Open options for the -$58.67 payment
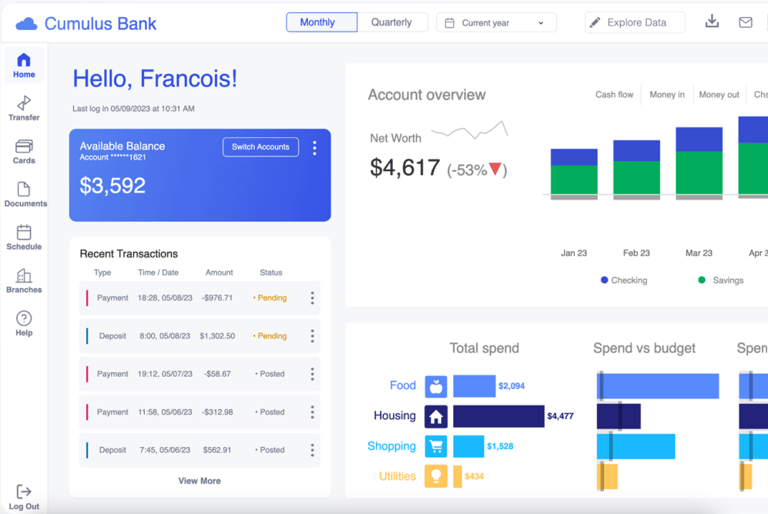This screenshot has height=514, width=768. (312, 374)
